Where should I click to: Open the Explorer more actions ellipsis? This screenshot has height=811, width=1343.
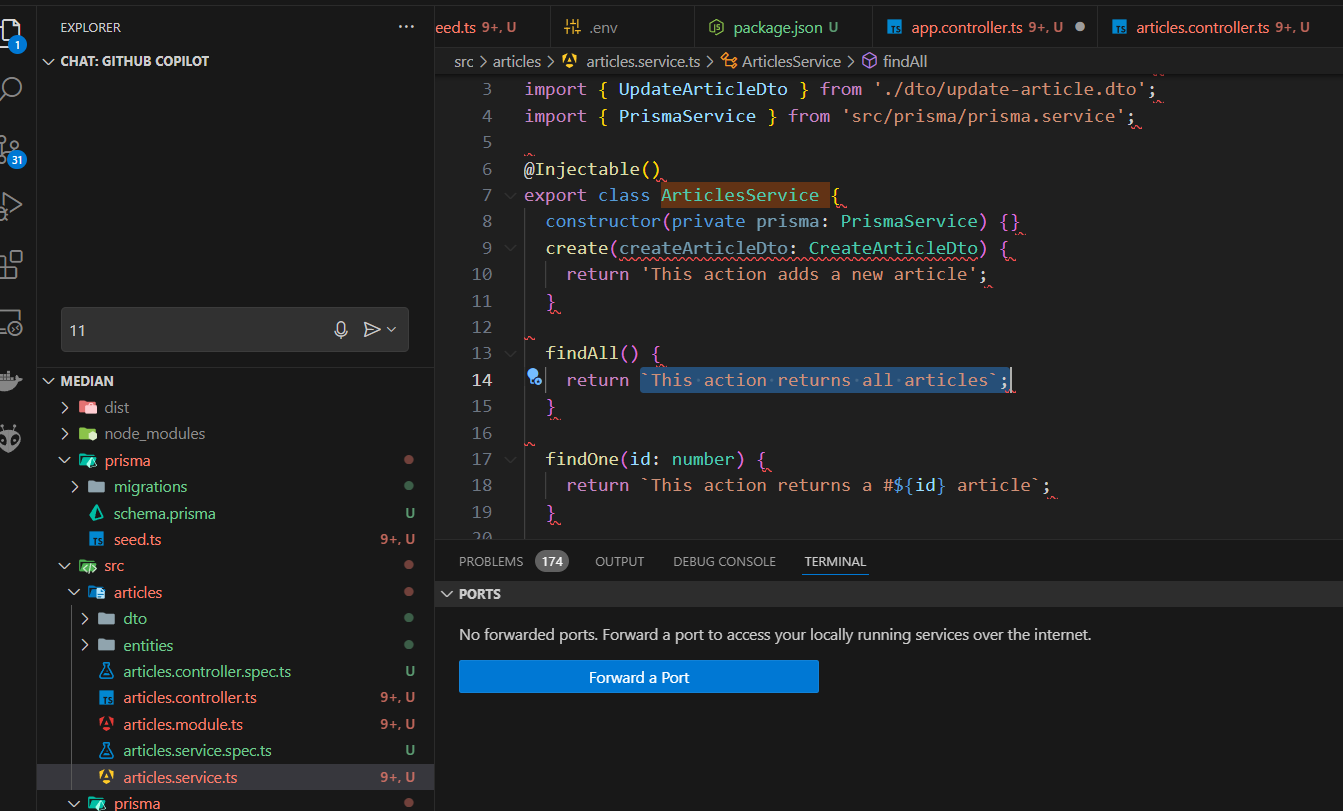click(406, 27)
